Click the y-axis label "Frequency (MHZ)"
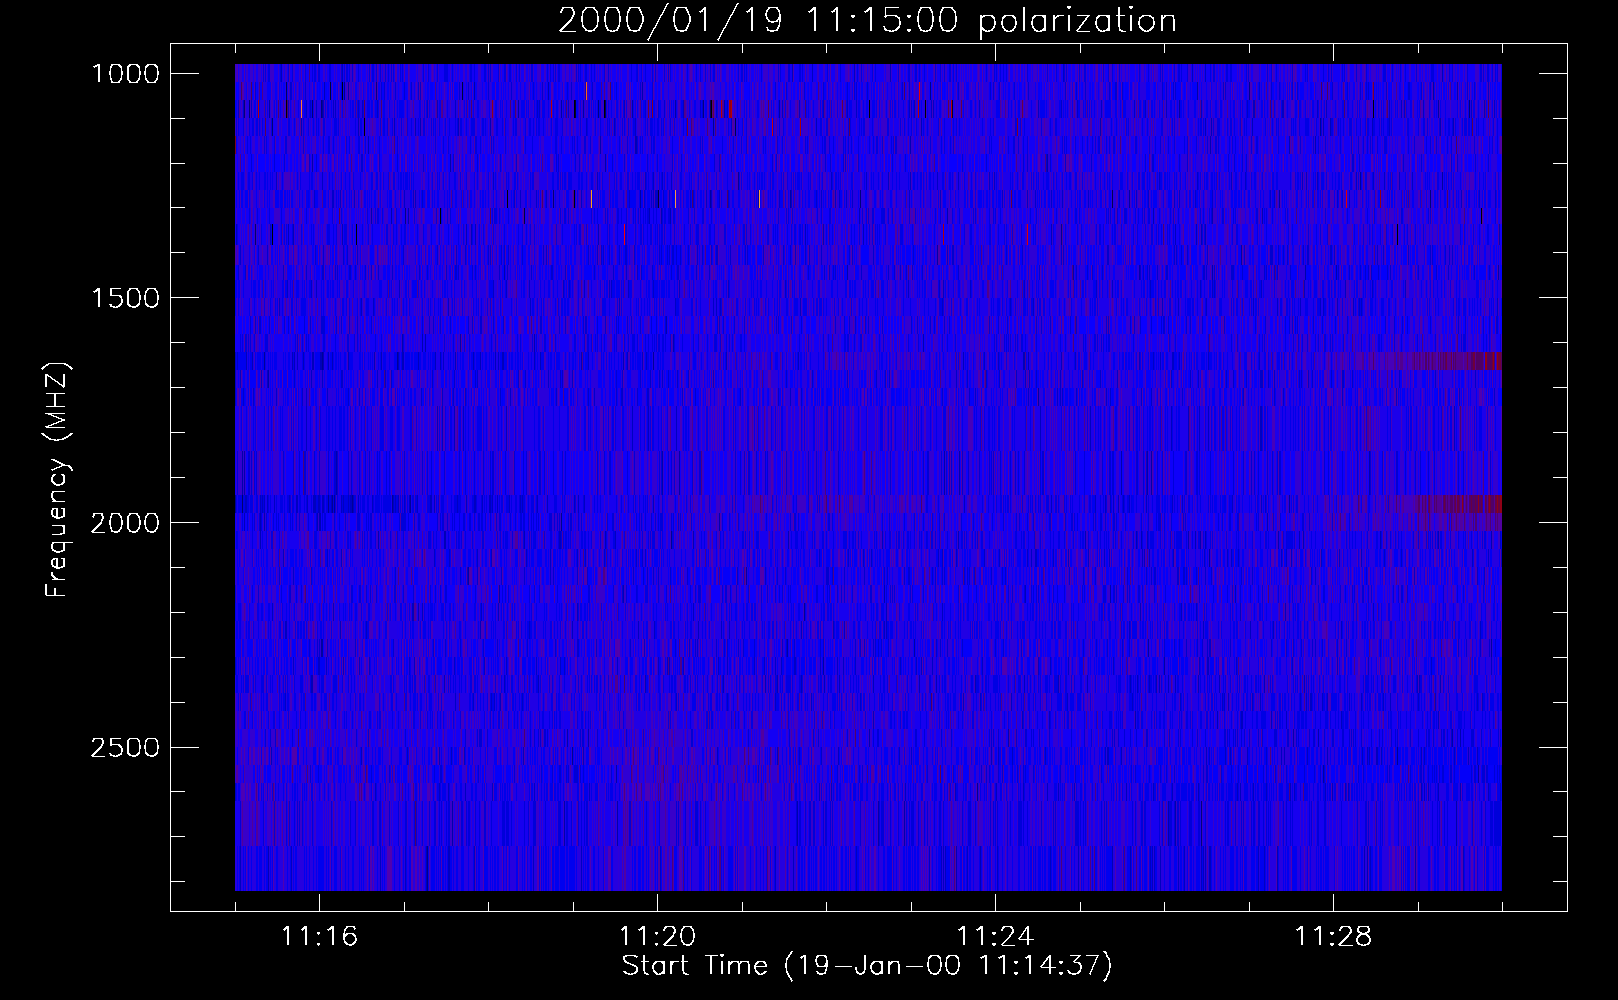This screenshot has width=1618, height=1000. point(57,479)
